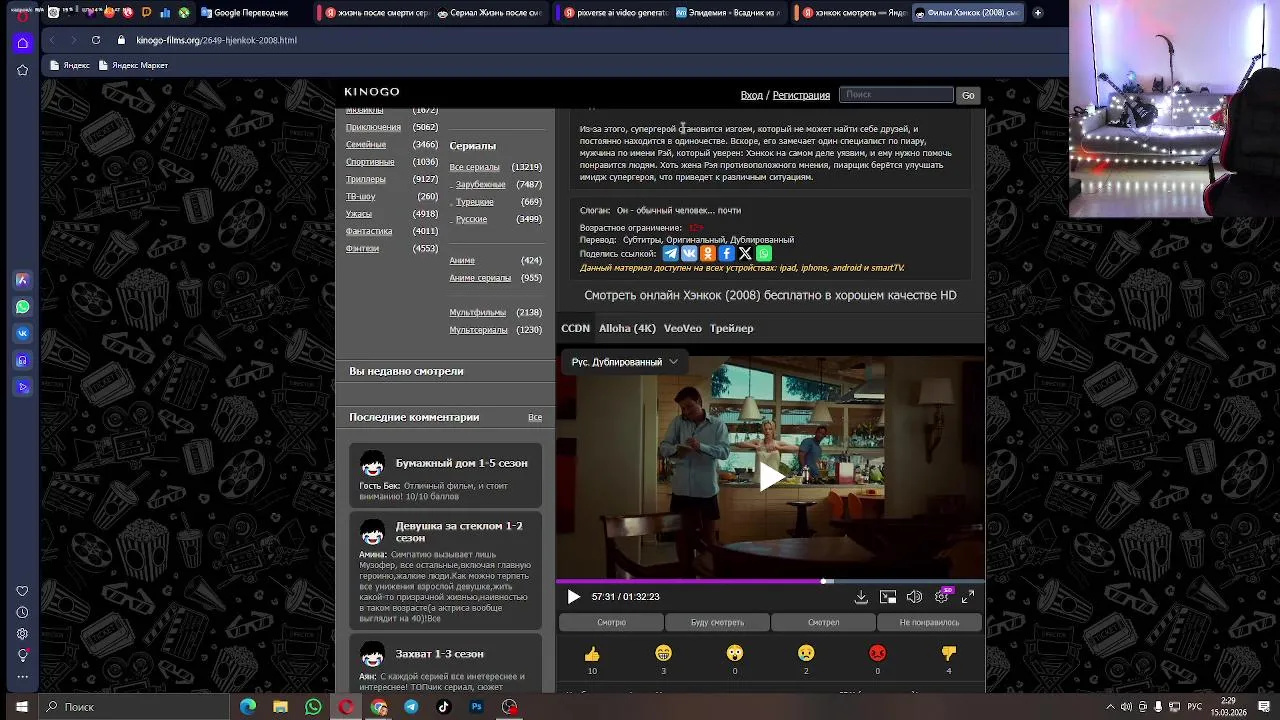Open the player quality settings gear

[941, 597]
